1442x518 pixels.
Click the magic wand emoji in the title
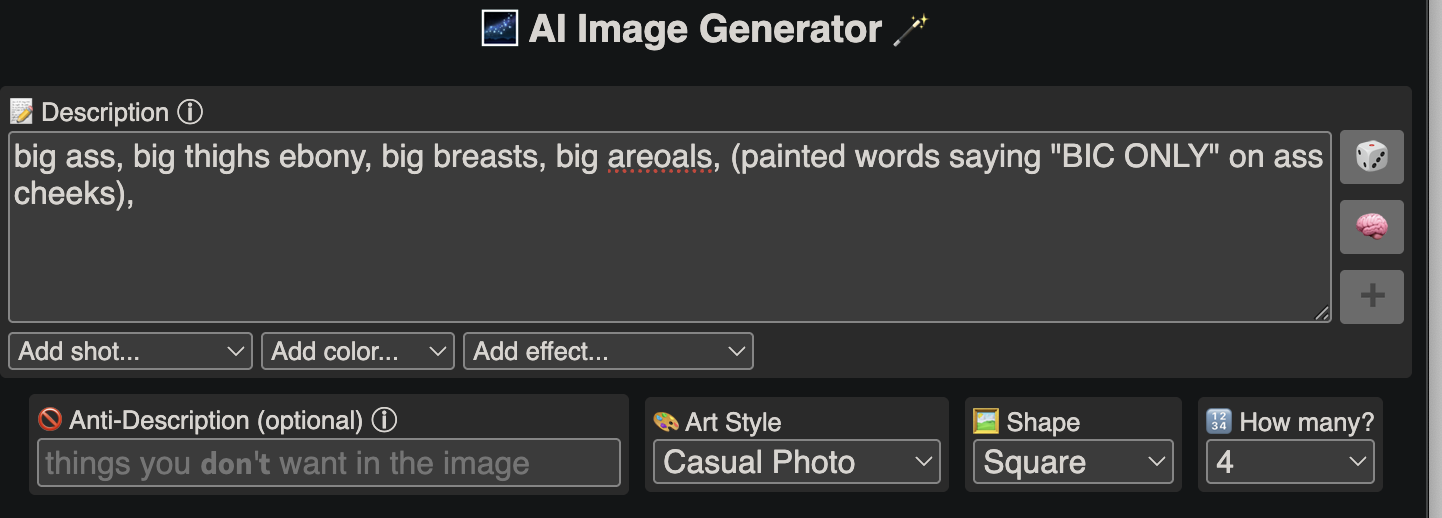pyautogui.click(x=910, y=30)
